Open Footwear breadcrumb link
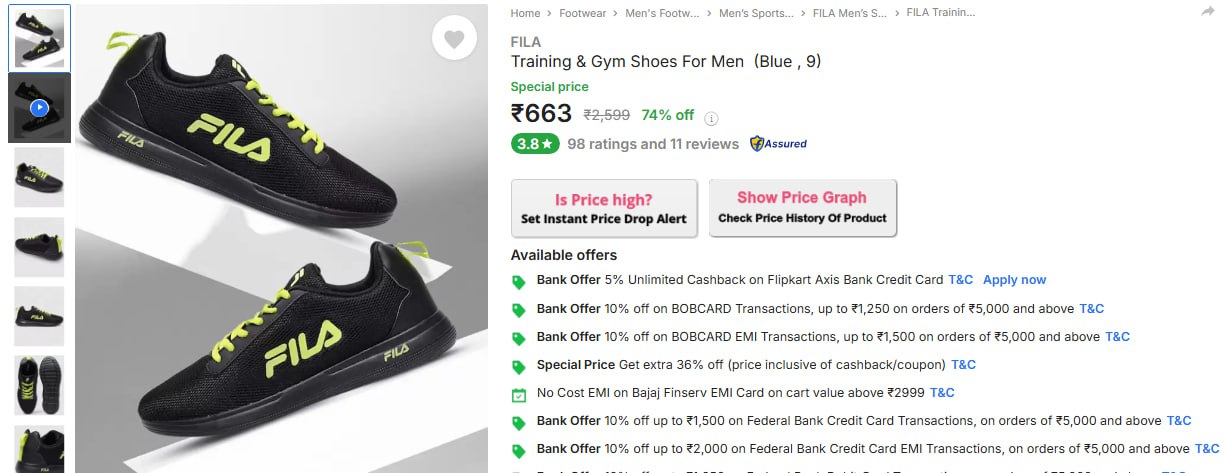Viewport: 1224px width, 473px height. click(x=582, y=13)
